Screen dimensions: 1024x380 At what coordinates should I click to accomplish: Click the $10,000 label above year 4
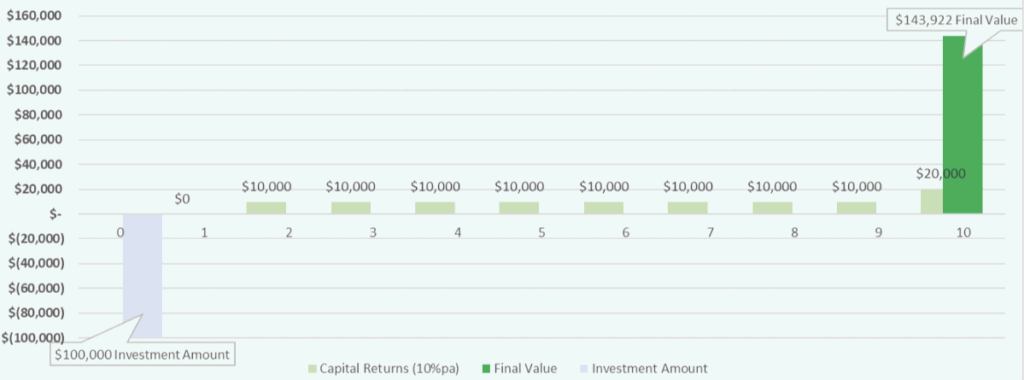[x=435, y=187]
